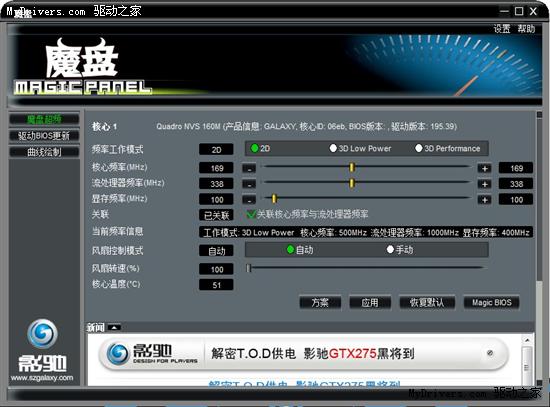Viewport: 550px width, 407px height.
Task: Click the 核心 1 label
Action: 104,126
